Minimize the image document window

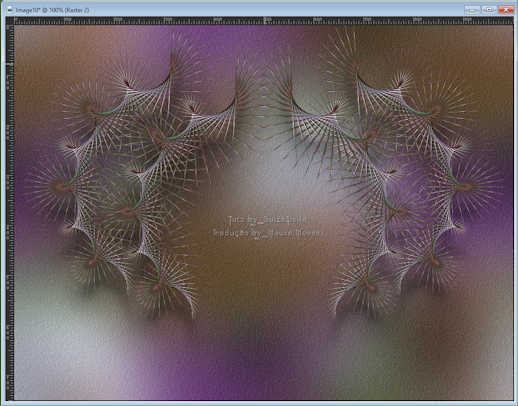click(472, 10)
